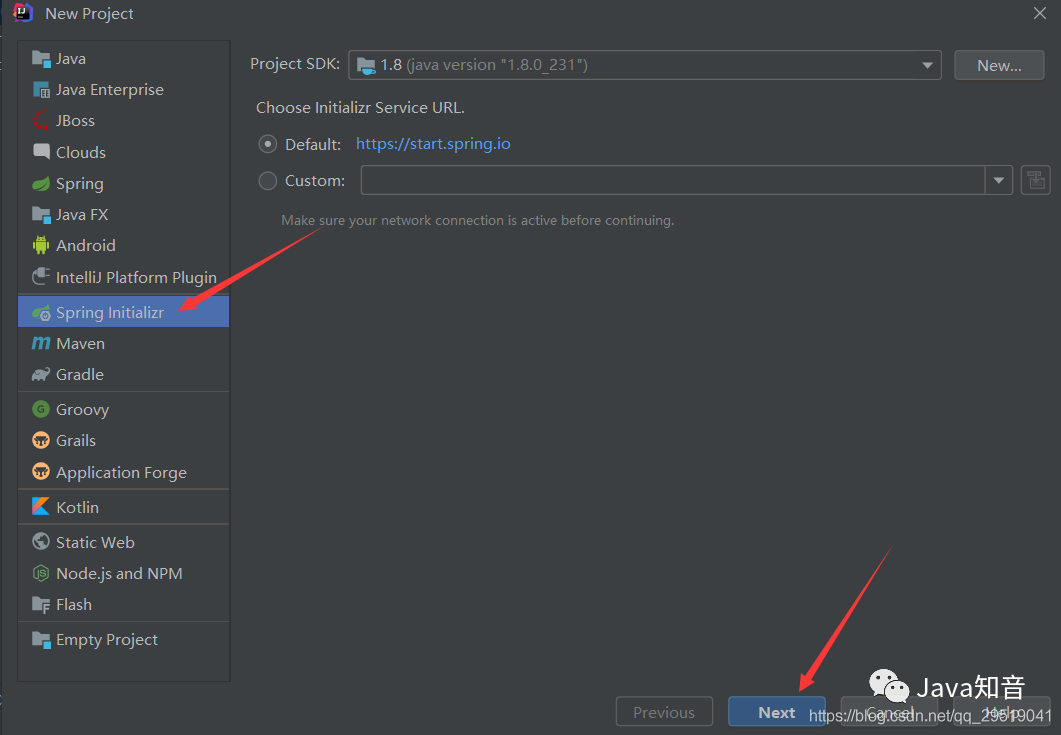Select the IntelliJ Platform Plugin label

pos(137,277)
